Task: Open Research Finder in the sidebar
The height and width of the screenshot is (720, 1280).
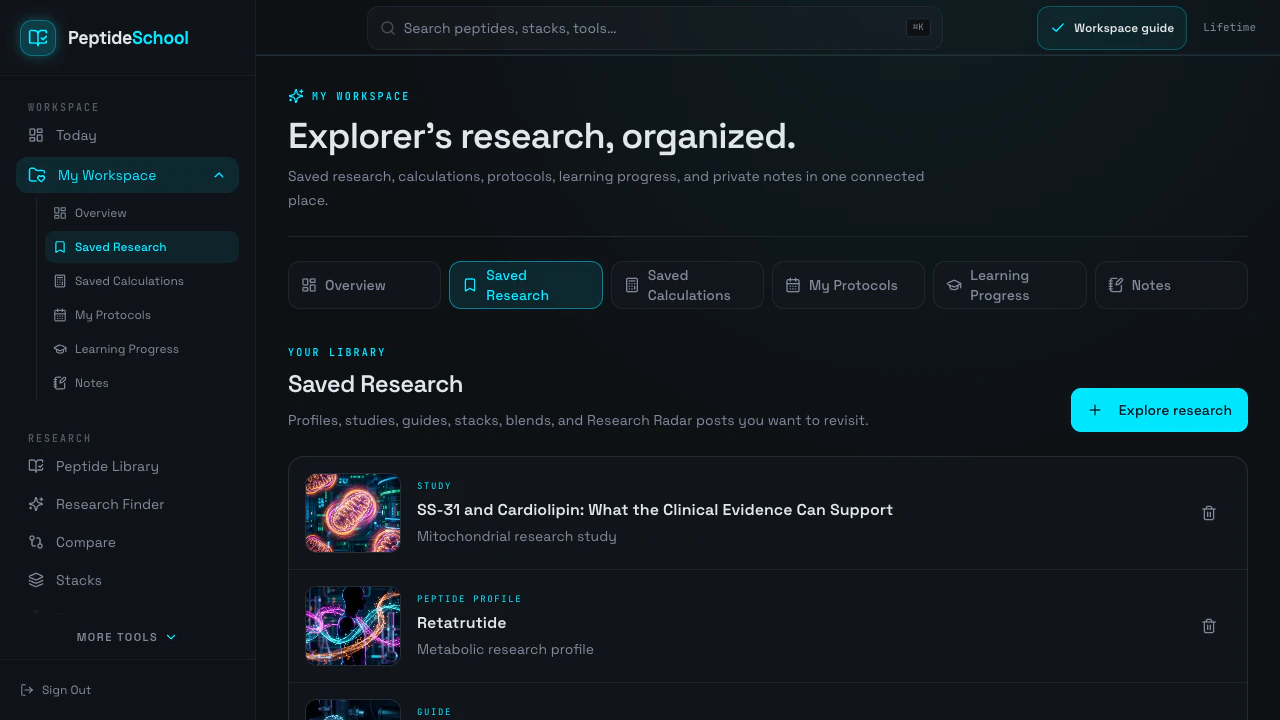Action: [127, 504]
